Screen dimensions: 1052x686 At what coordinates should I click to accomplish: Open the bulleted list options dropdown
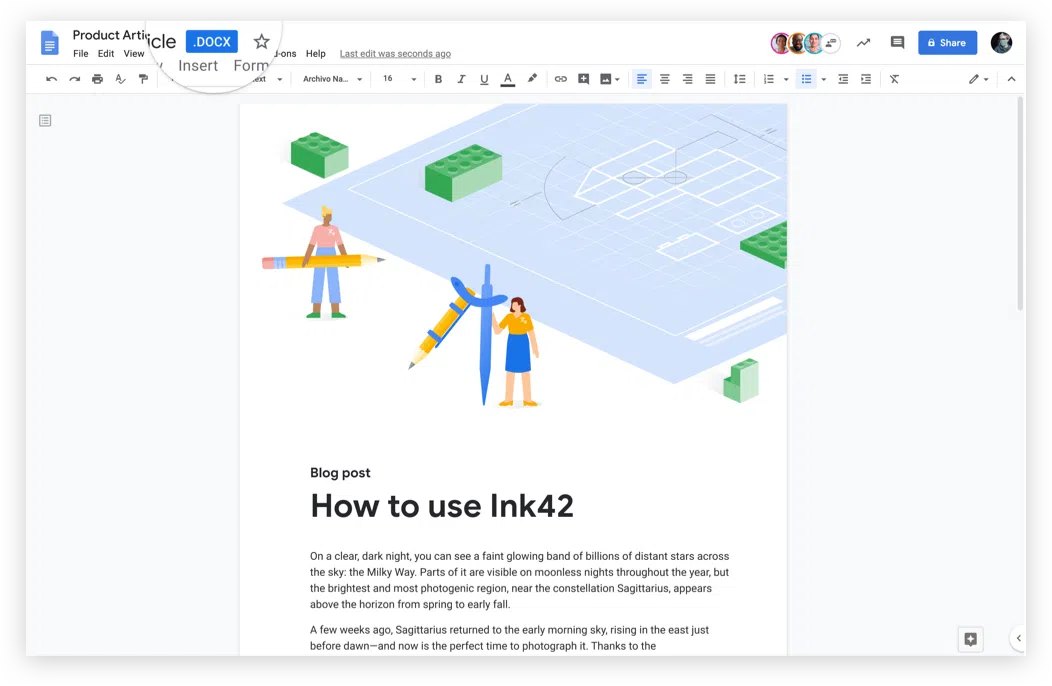click(x=824, y=79)
